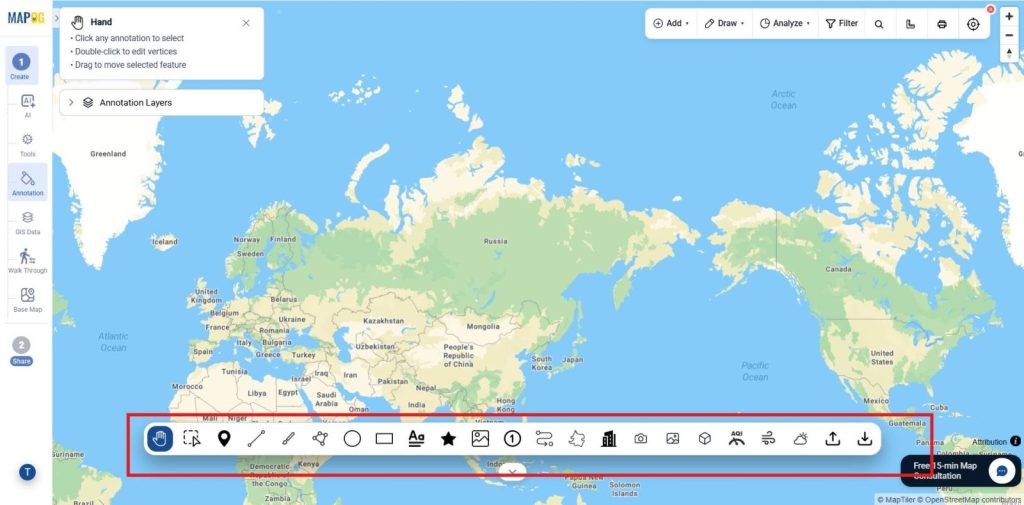Open the Create step in sidebar
This screenshot has height=505, width=1024.
(x=21, y=66)
